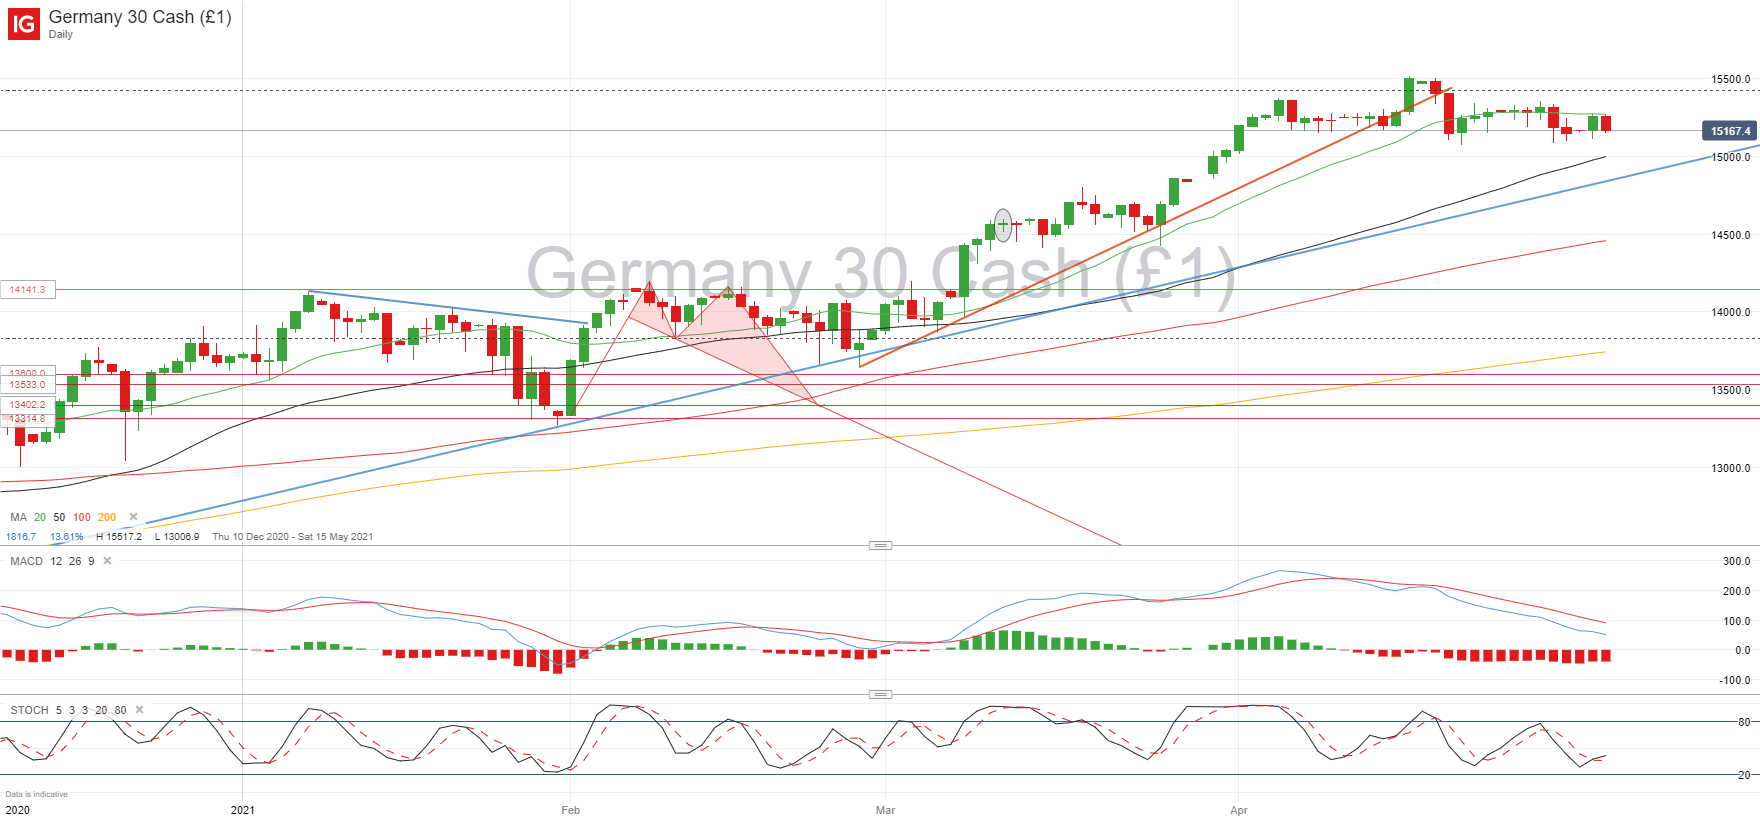Click the Germany 30 Cash (£1) chart title
Image resolution: width=1760 pixels, height=819 pixels.
[140, 17]
